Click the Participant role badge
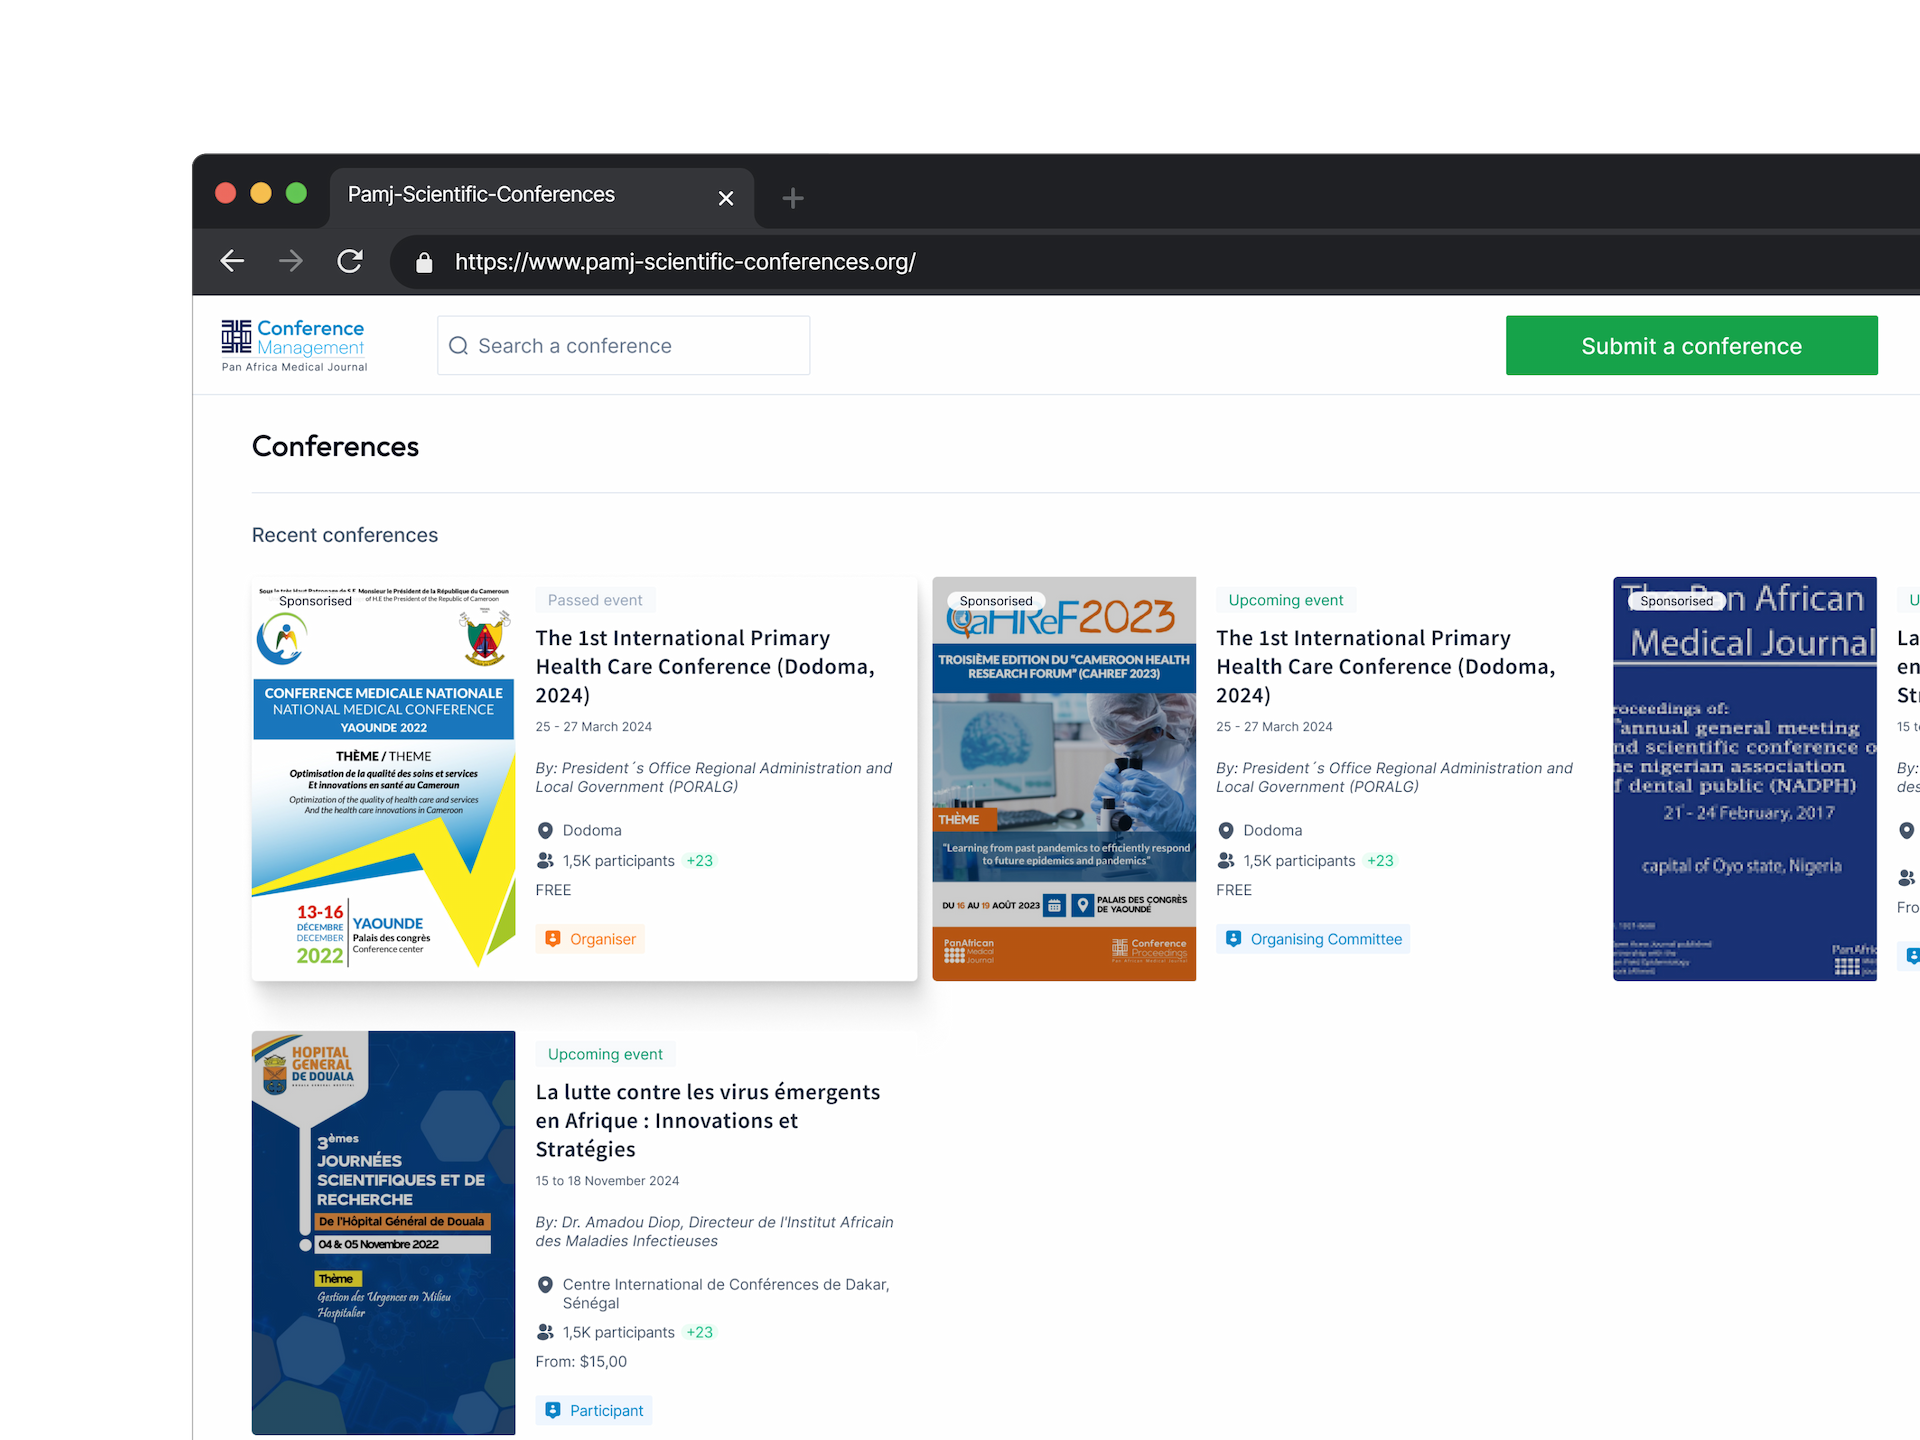 pos(594,1410)
